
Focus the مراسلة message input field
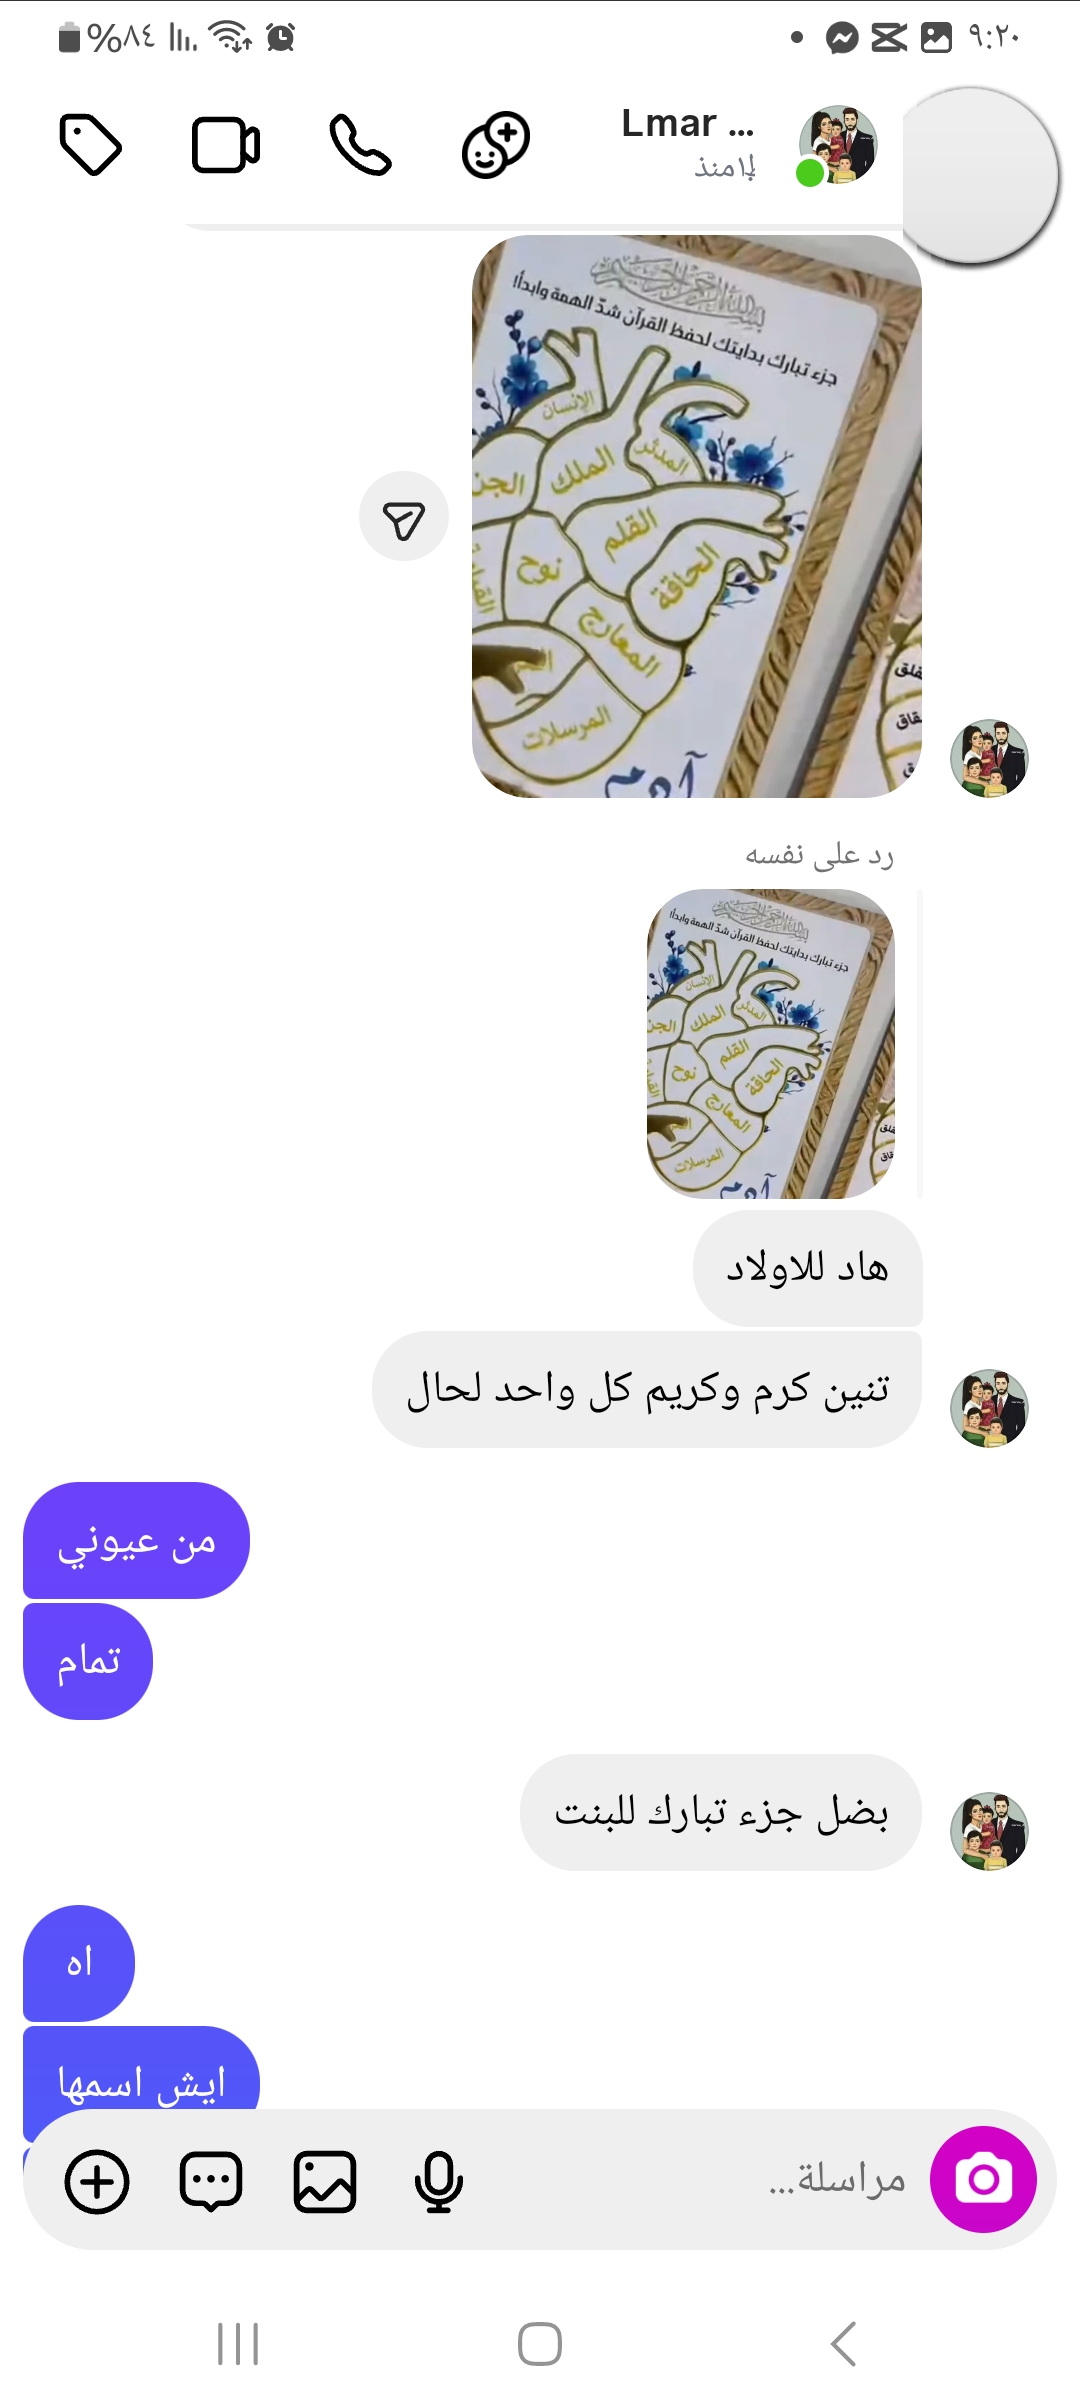pyautogui.click(x=690, y=2179)
